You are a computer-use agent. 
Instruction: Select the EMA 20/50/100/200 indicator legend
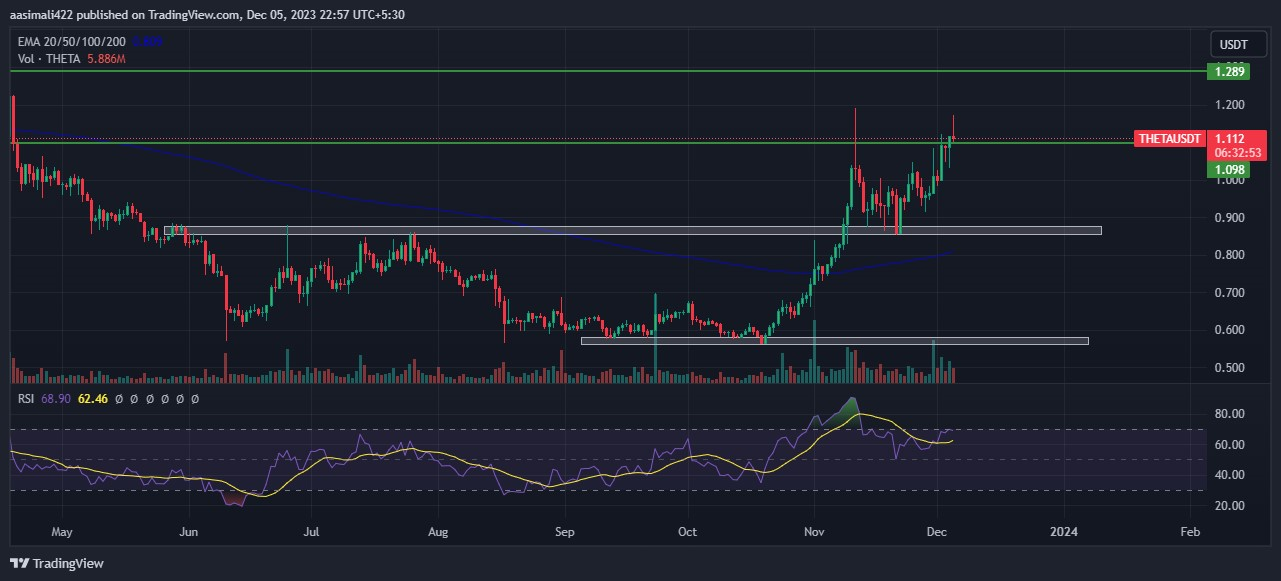tap(73, 42)
